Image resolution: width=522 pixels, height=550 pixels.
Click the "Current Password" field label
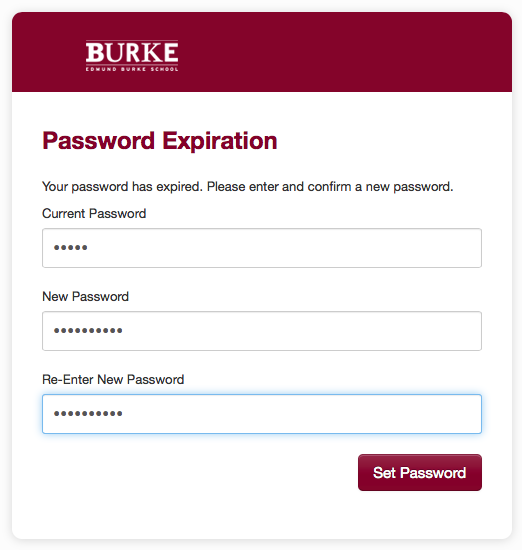(x=94, y=213)
